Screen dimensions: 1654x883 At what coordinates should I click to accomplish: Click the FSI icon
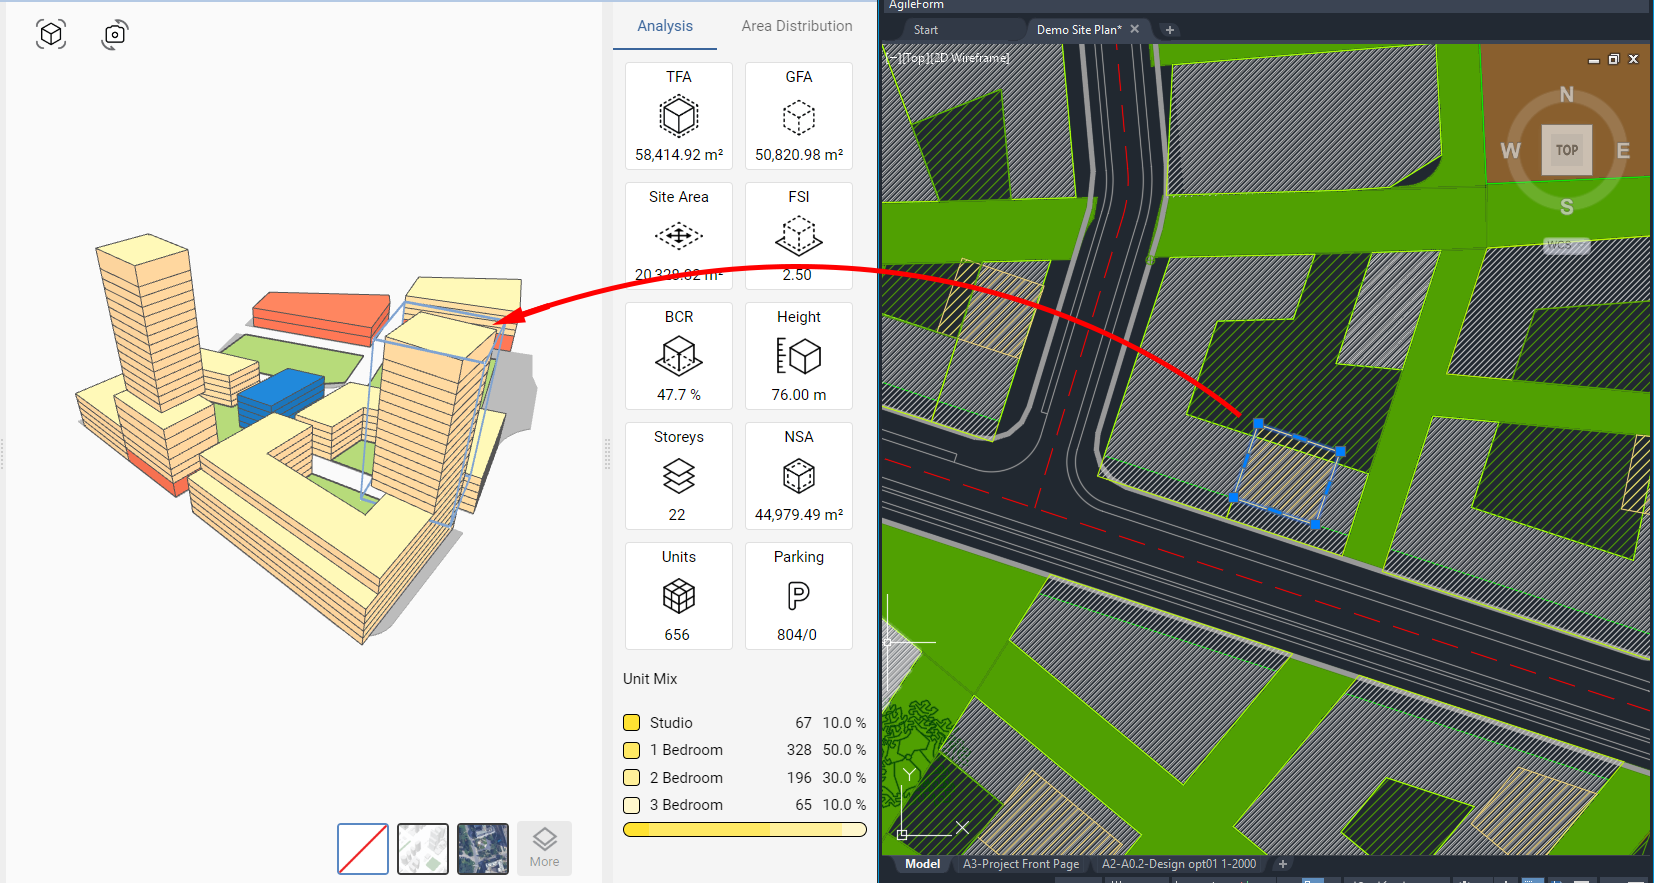click(799, 236)
